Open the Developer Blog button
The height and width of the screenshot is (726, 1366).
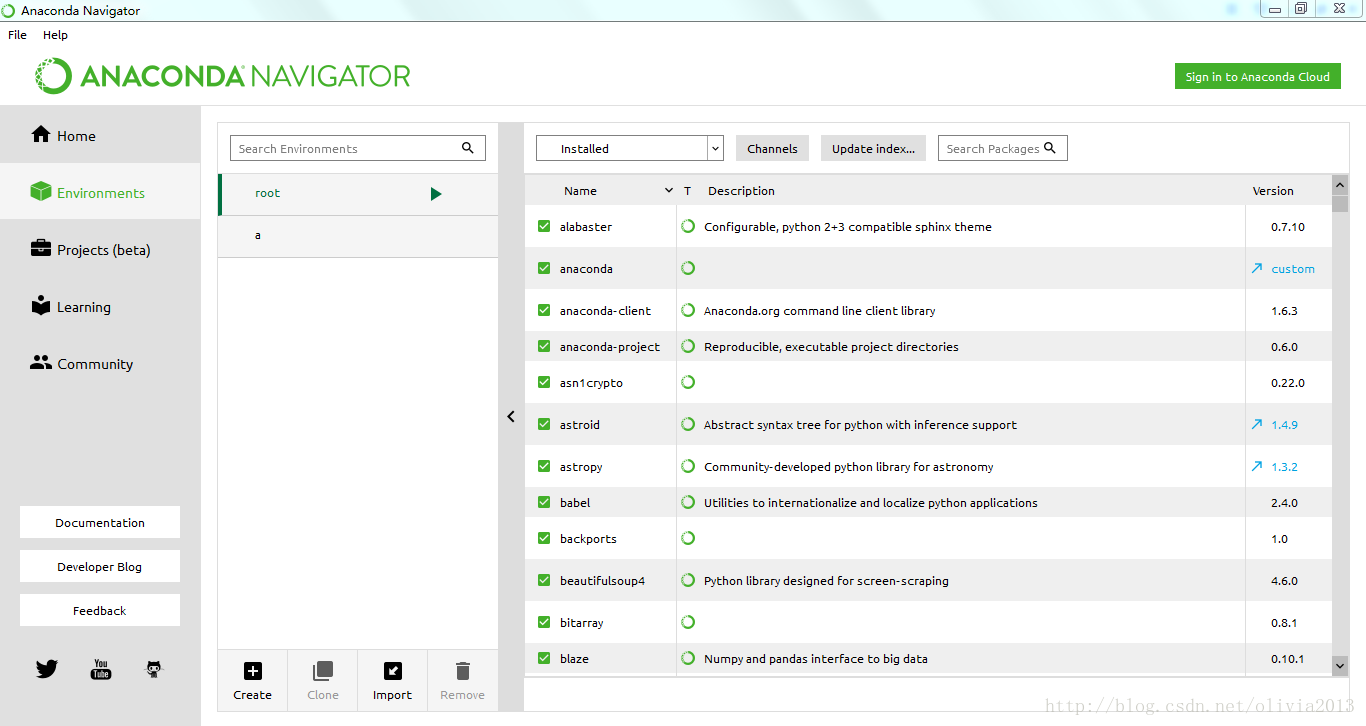tap(100, 566)
